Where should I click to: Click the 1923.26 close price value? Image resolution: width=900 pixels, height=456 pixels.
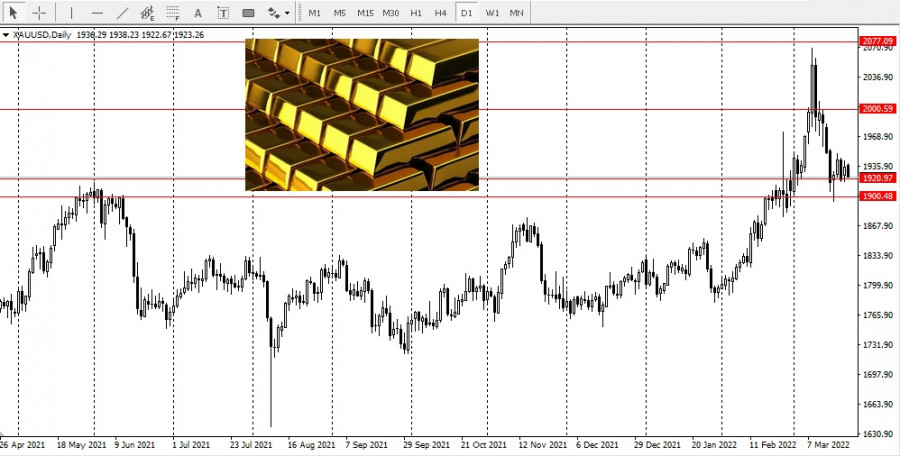(x=189, y=35)
